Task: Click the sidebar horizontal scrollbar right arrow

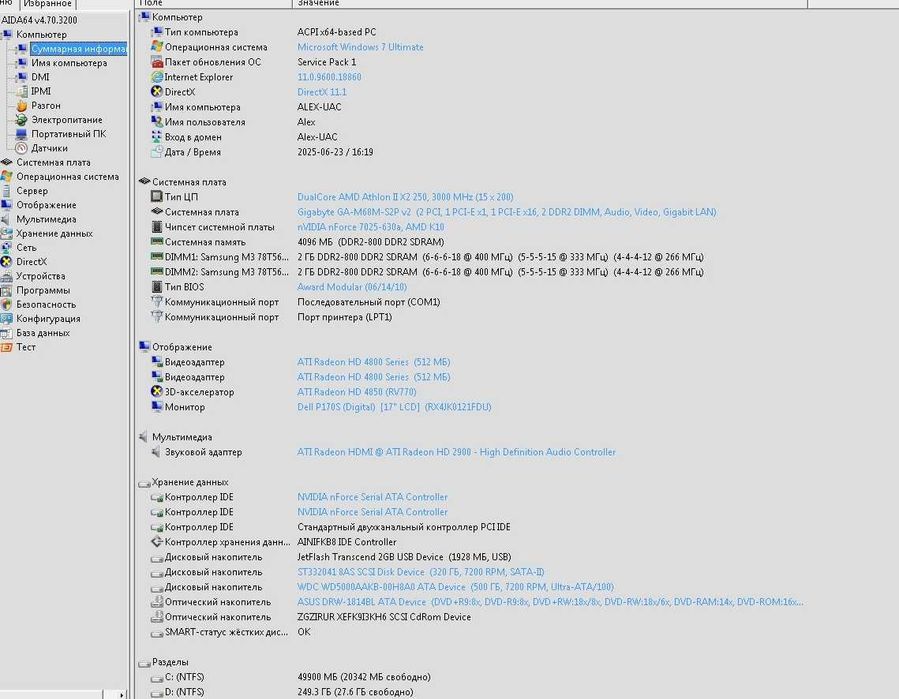Action: (x=122, y=694)
